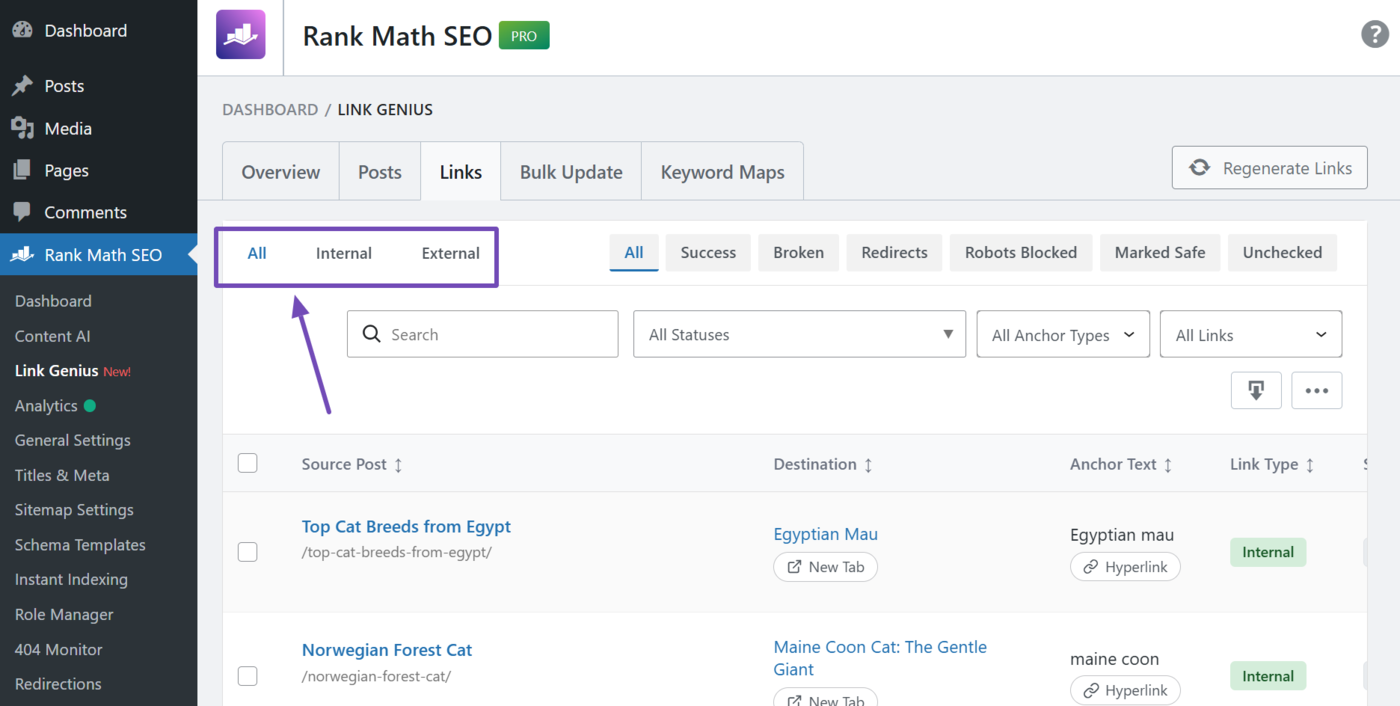Viewport: 1400px width, 706px height.
Task: Click the Regenerate Links button
Action: [x=1269, y=167]
